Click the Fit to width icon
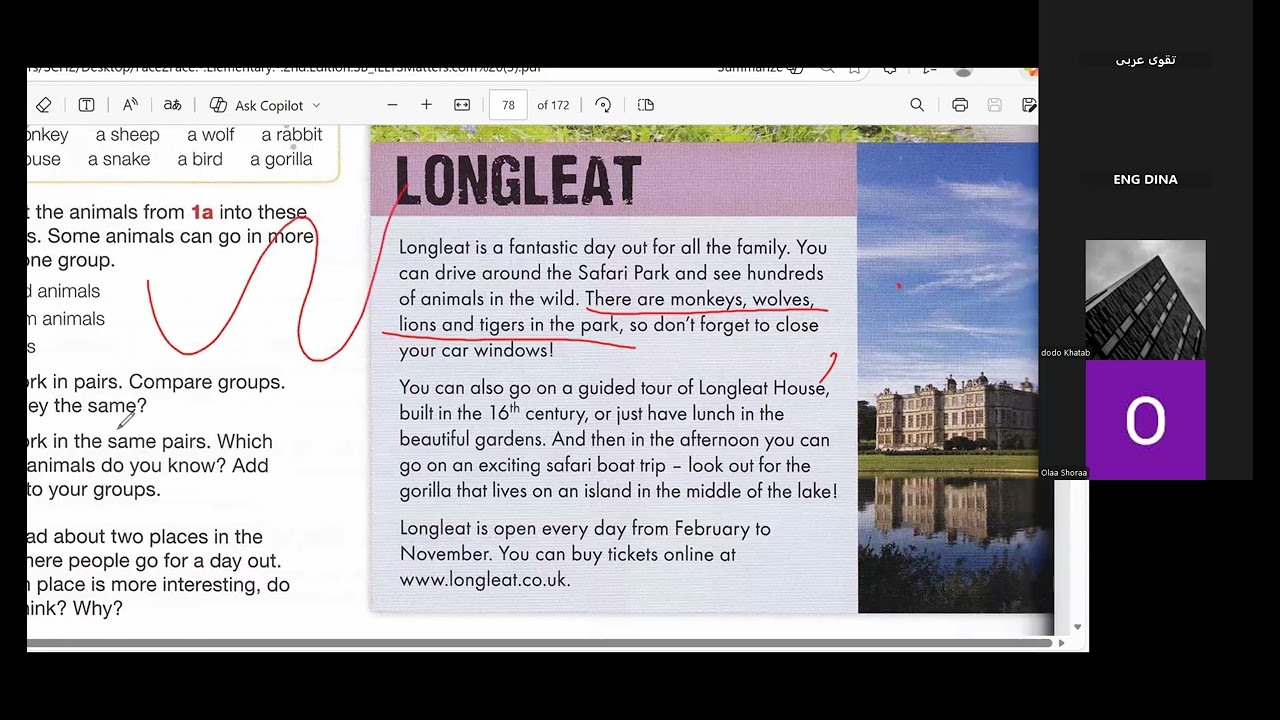Viewport: 1280px width, 720px height. point(462,105)
